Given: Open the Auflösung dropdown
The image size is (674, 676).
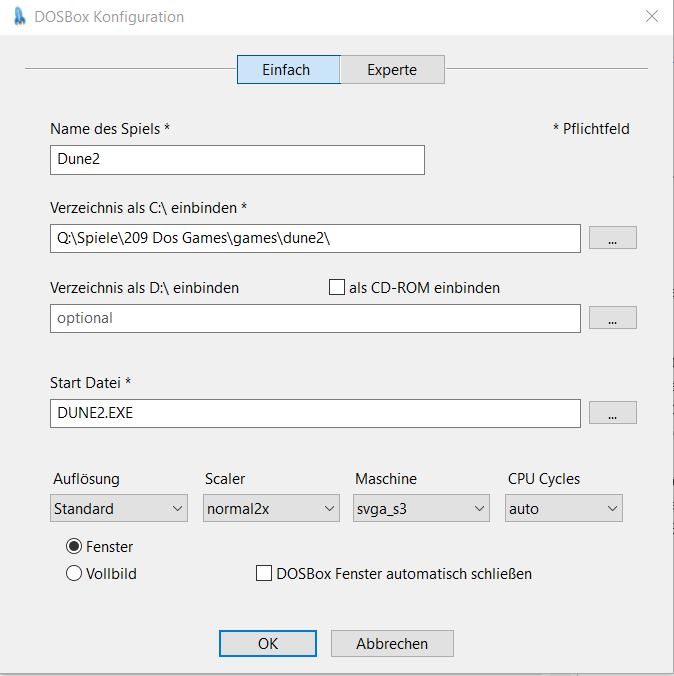Looking at the screenshot, I should pyautogui.click(x=120, y=509).
